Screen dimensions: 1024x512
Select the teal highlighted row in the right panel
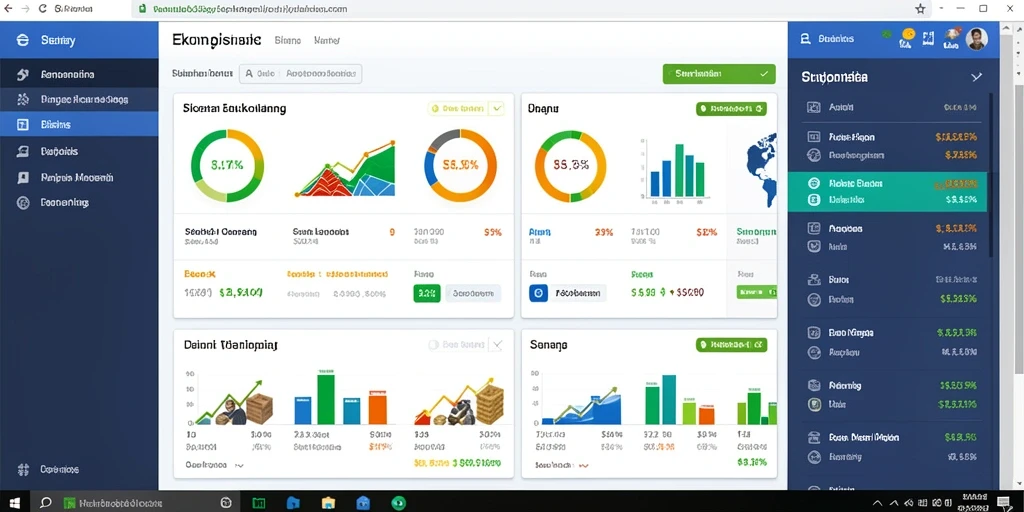pyautogui.click(x=888, y=192)
